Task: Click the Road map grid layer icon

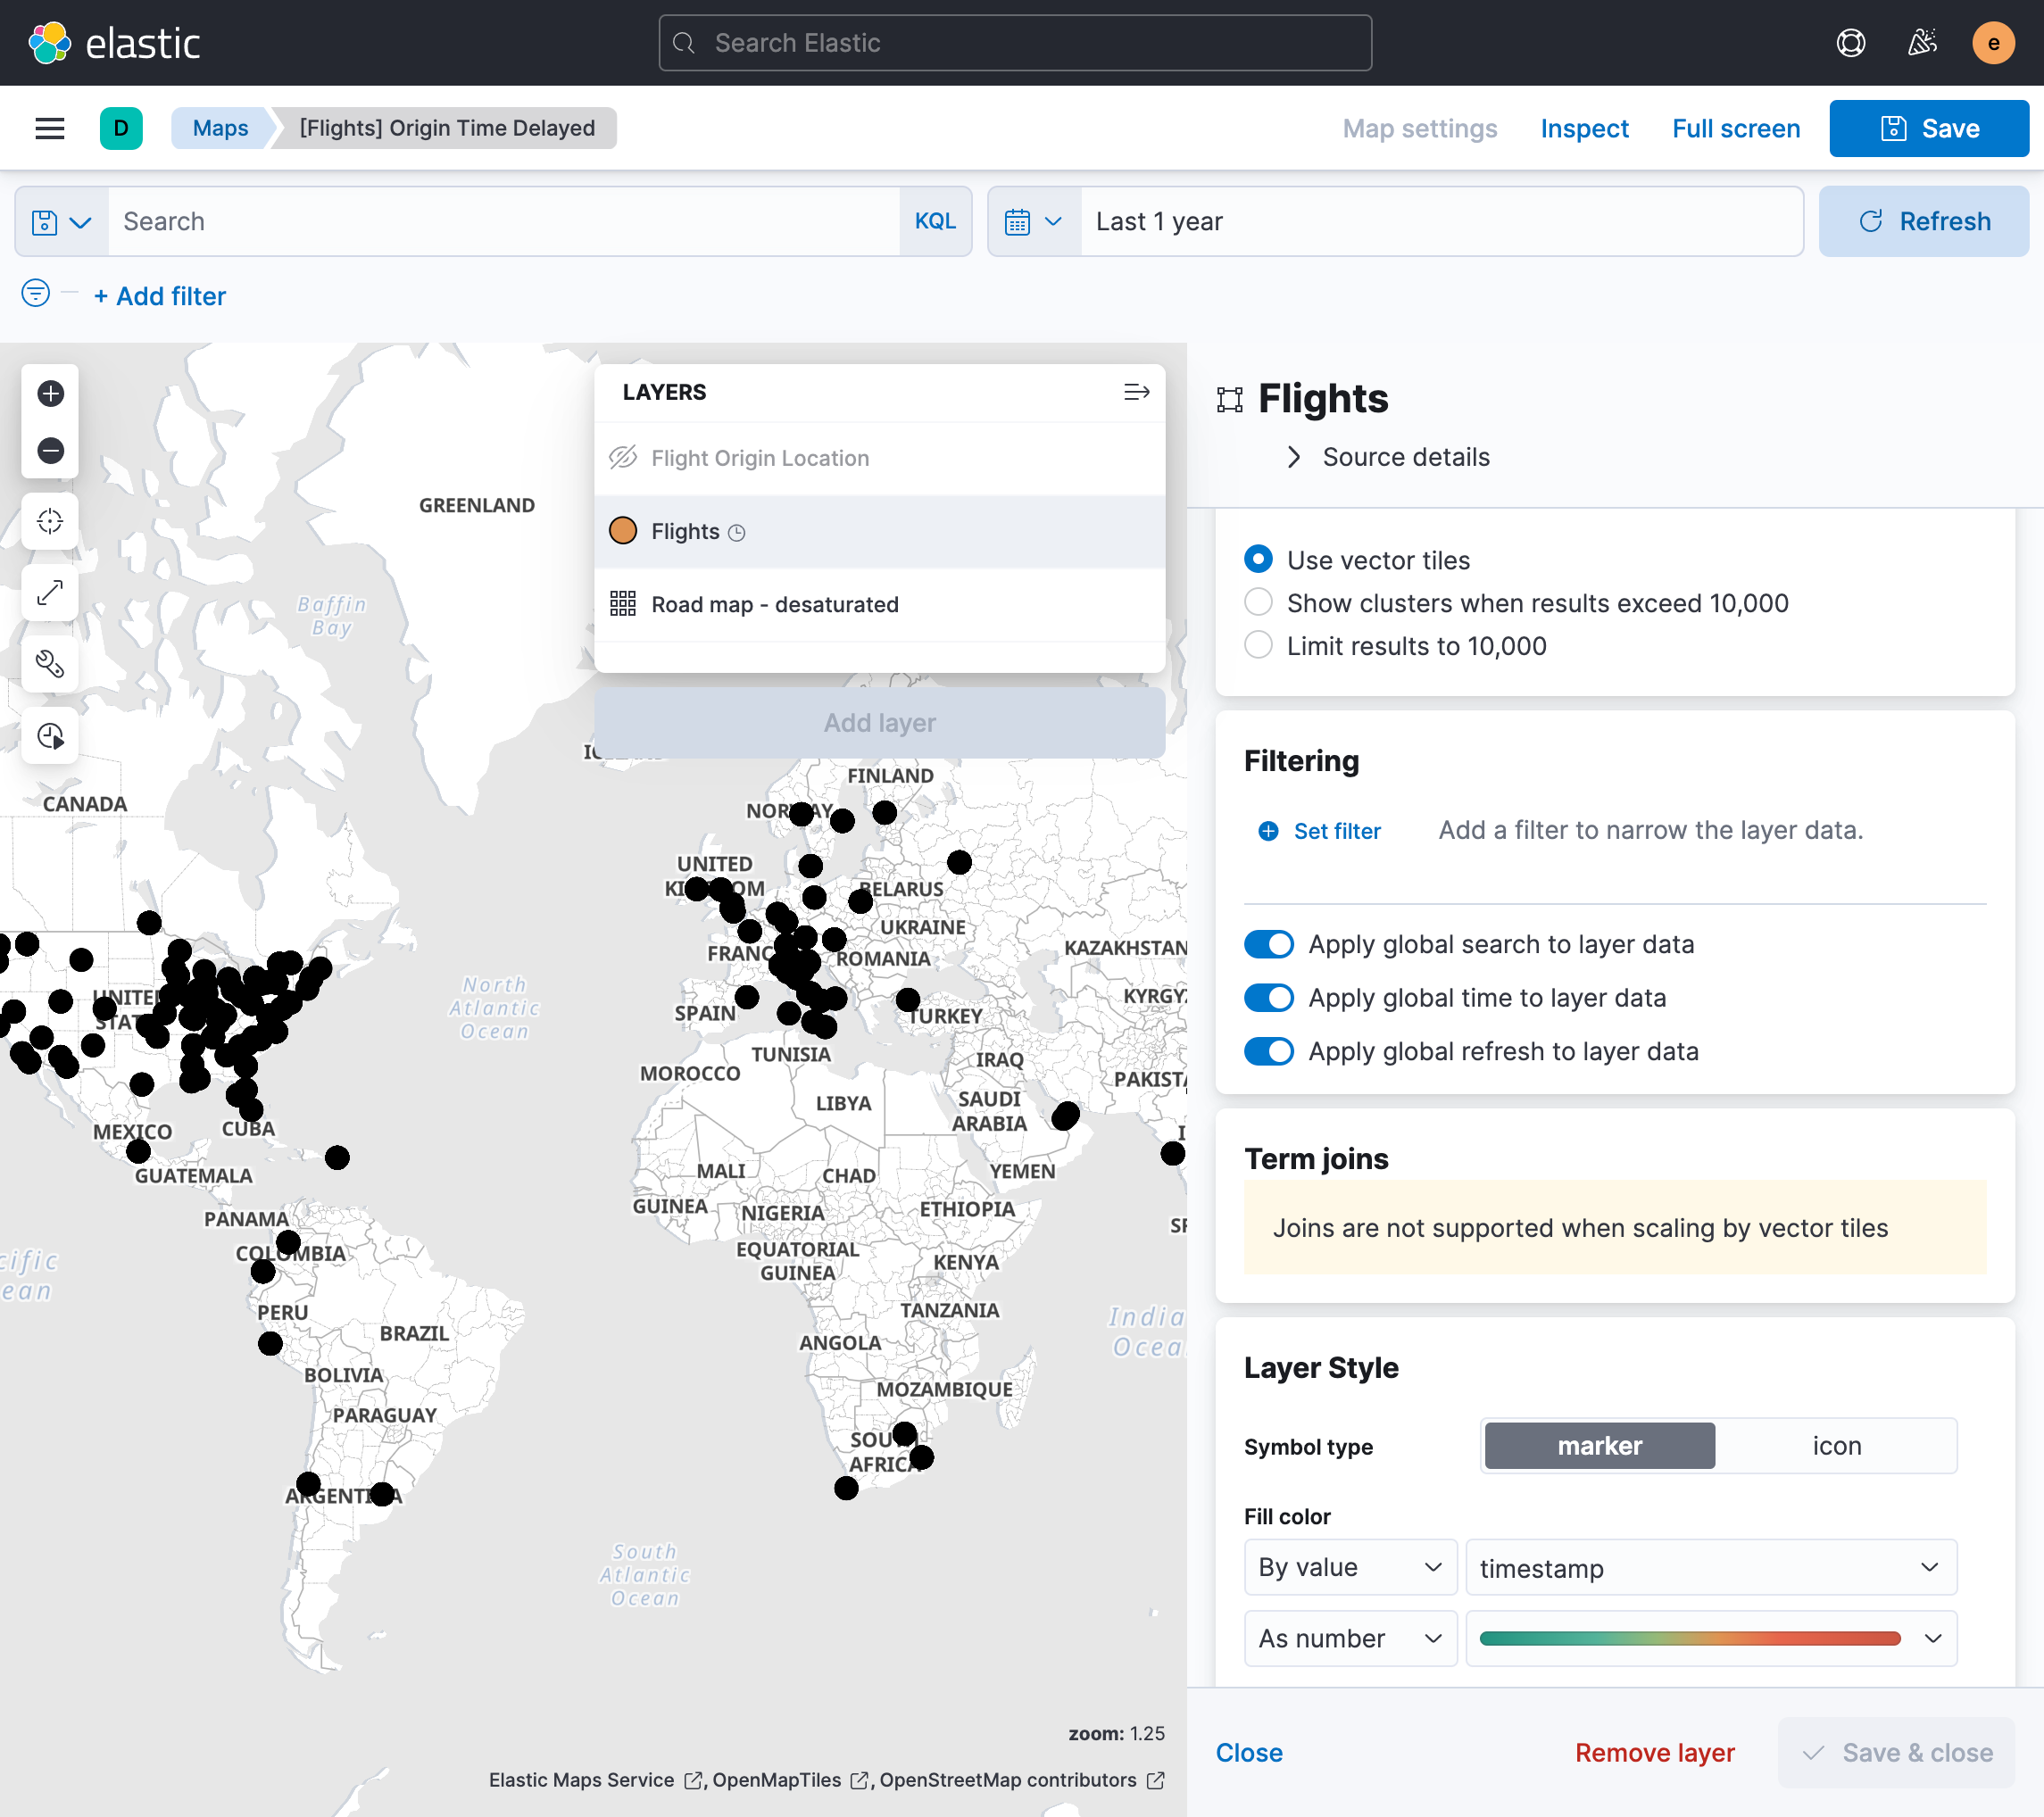Action: (x=623, y=604)
